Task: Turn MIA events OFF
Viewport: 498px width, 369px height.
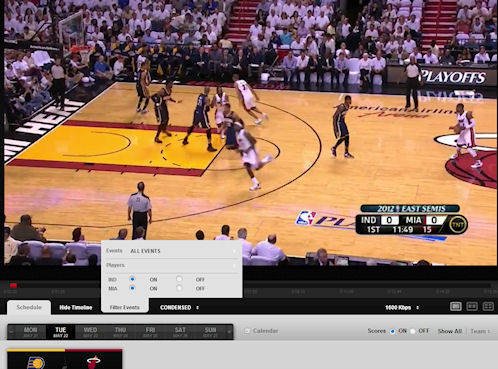Action: [x=179, y=288]
